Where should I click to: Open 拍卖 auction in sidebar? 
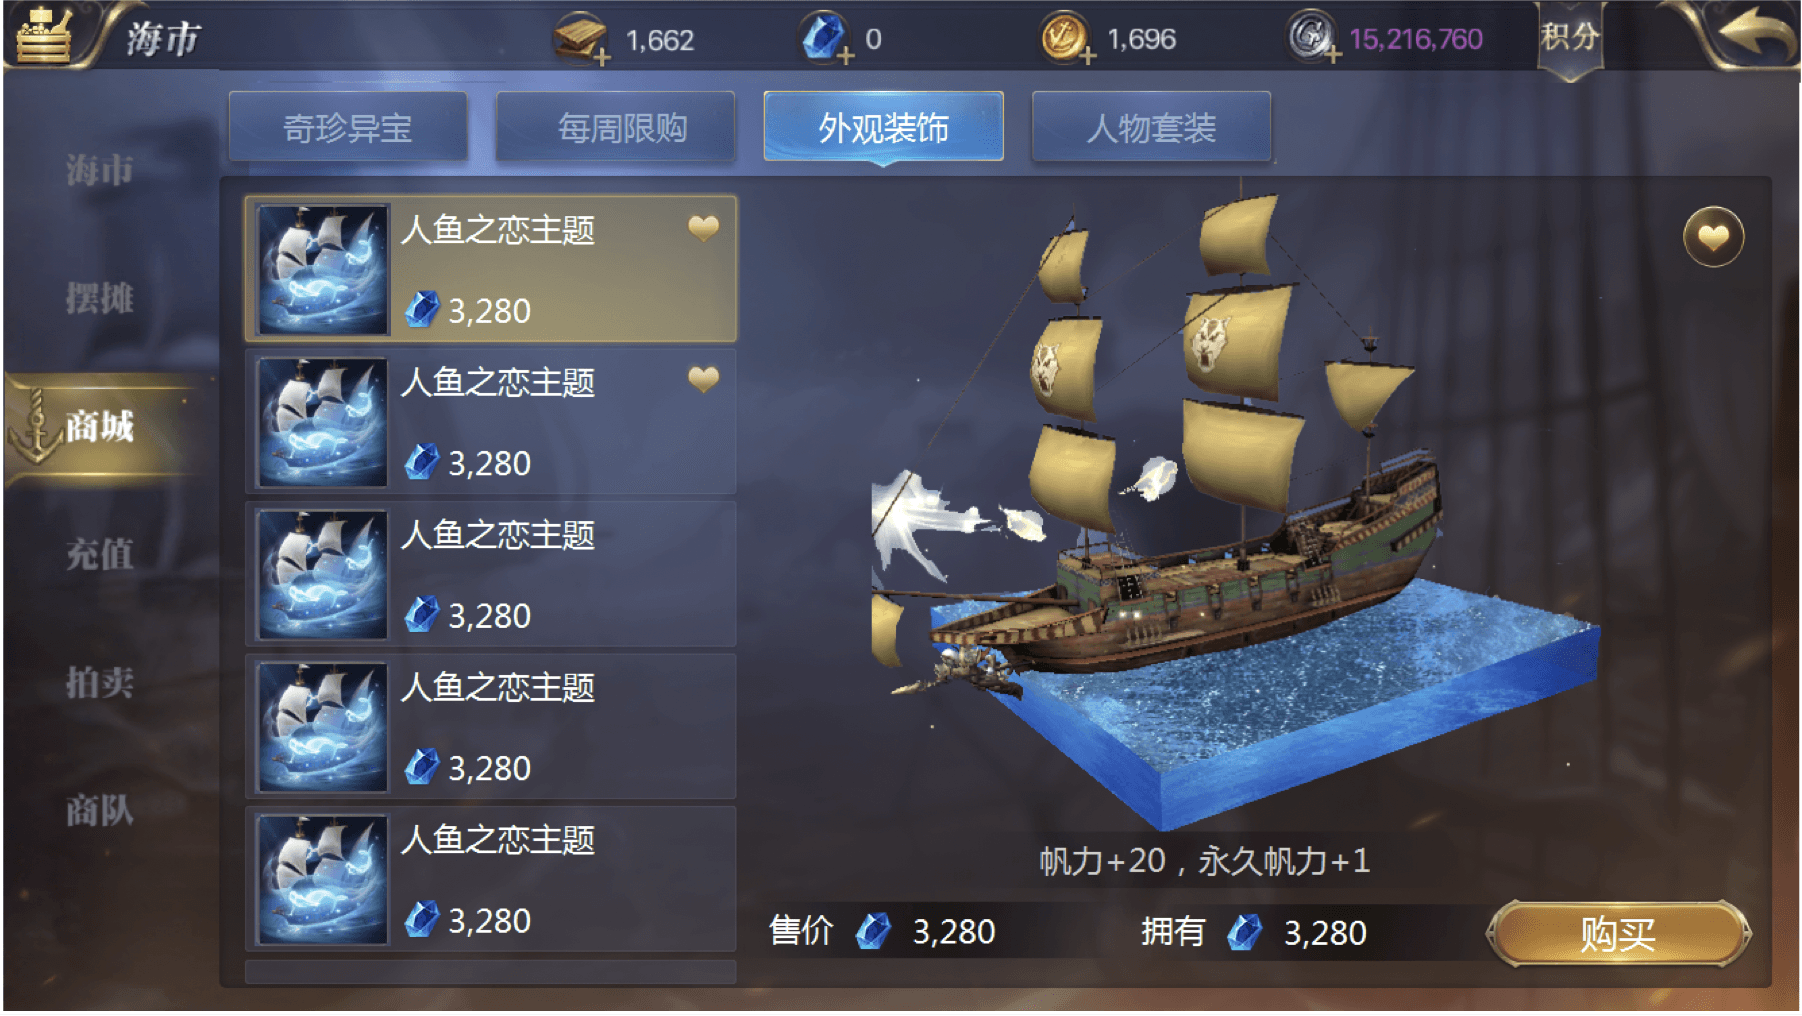99,683
